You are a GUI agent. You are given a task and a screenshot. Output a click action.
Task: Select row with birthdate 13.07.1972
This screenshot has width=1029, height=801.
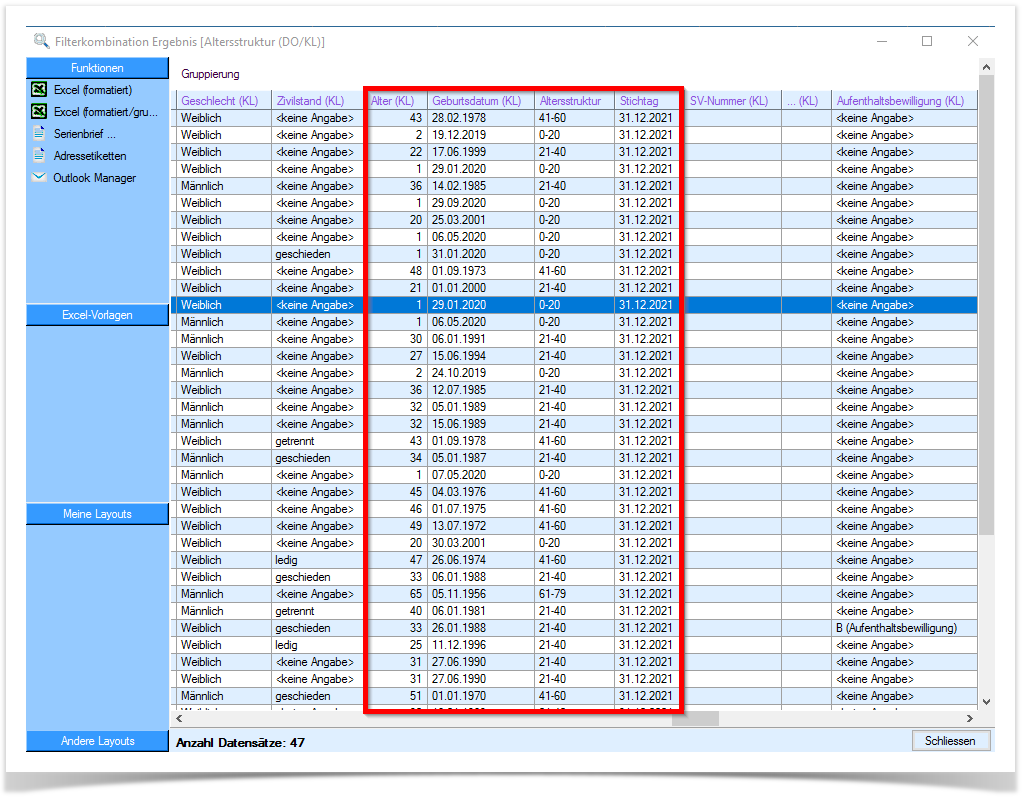coord(574,526)
